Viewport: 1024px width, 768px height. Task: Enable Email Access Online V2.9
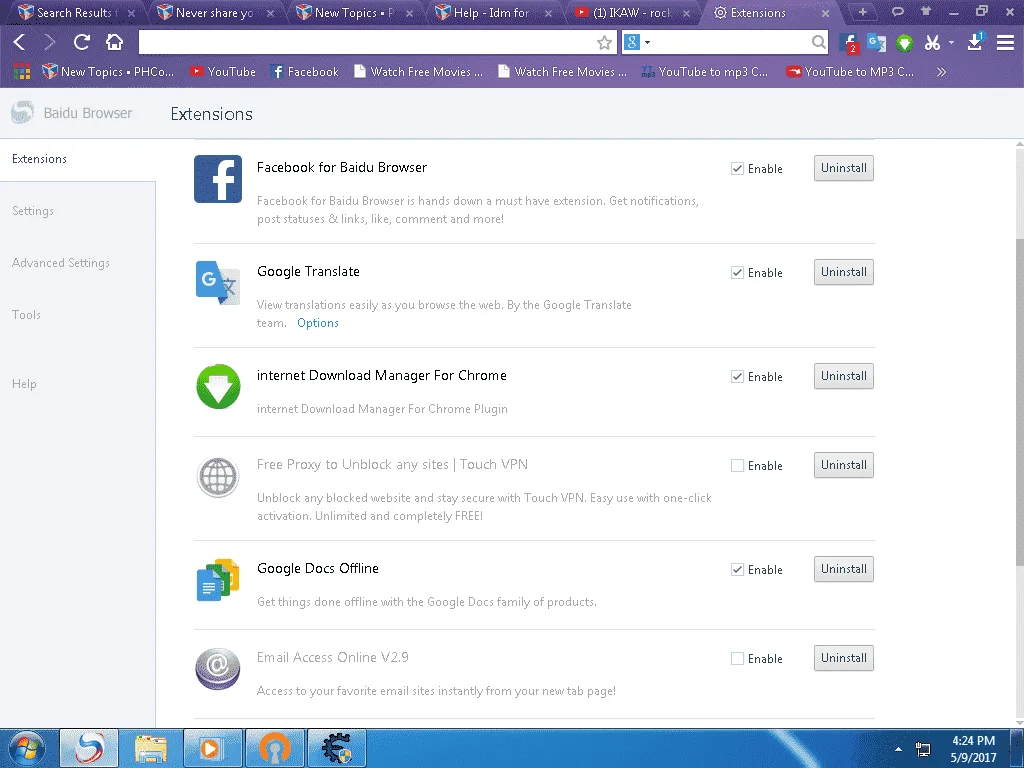(737, 658)
